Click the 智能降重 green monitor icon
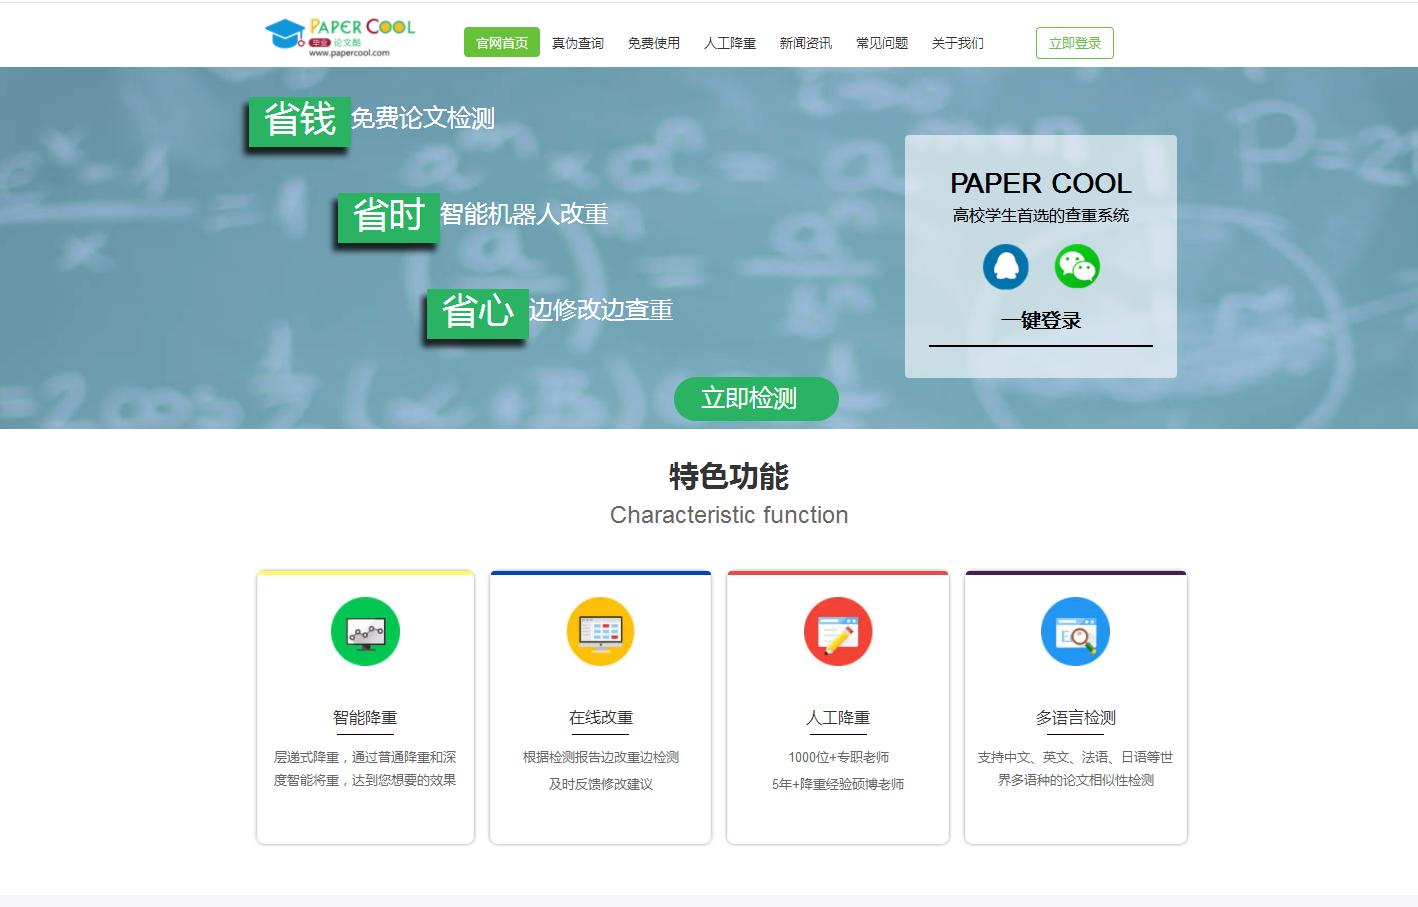The width and height of the screenshot is (1418, 907). coord(365,631)
